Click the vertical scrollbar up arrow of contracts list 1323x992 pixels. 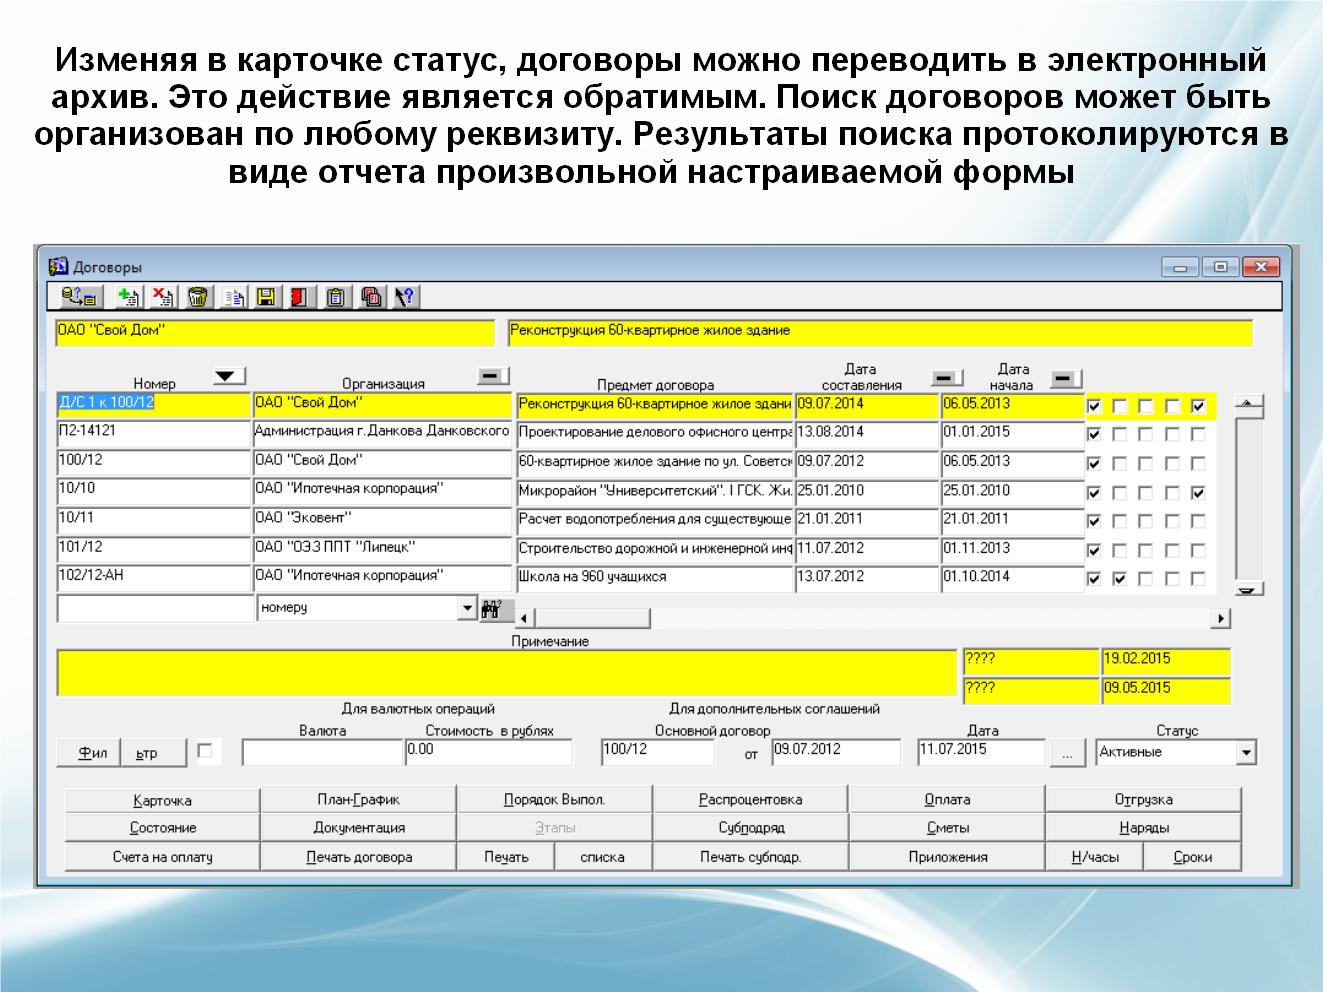tap(1250, 406)
